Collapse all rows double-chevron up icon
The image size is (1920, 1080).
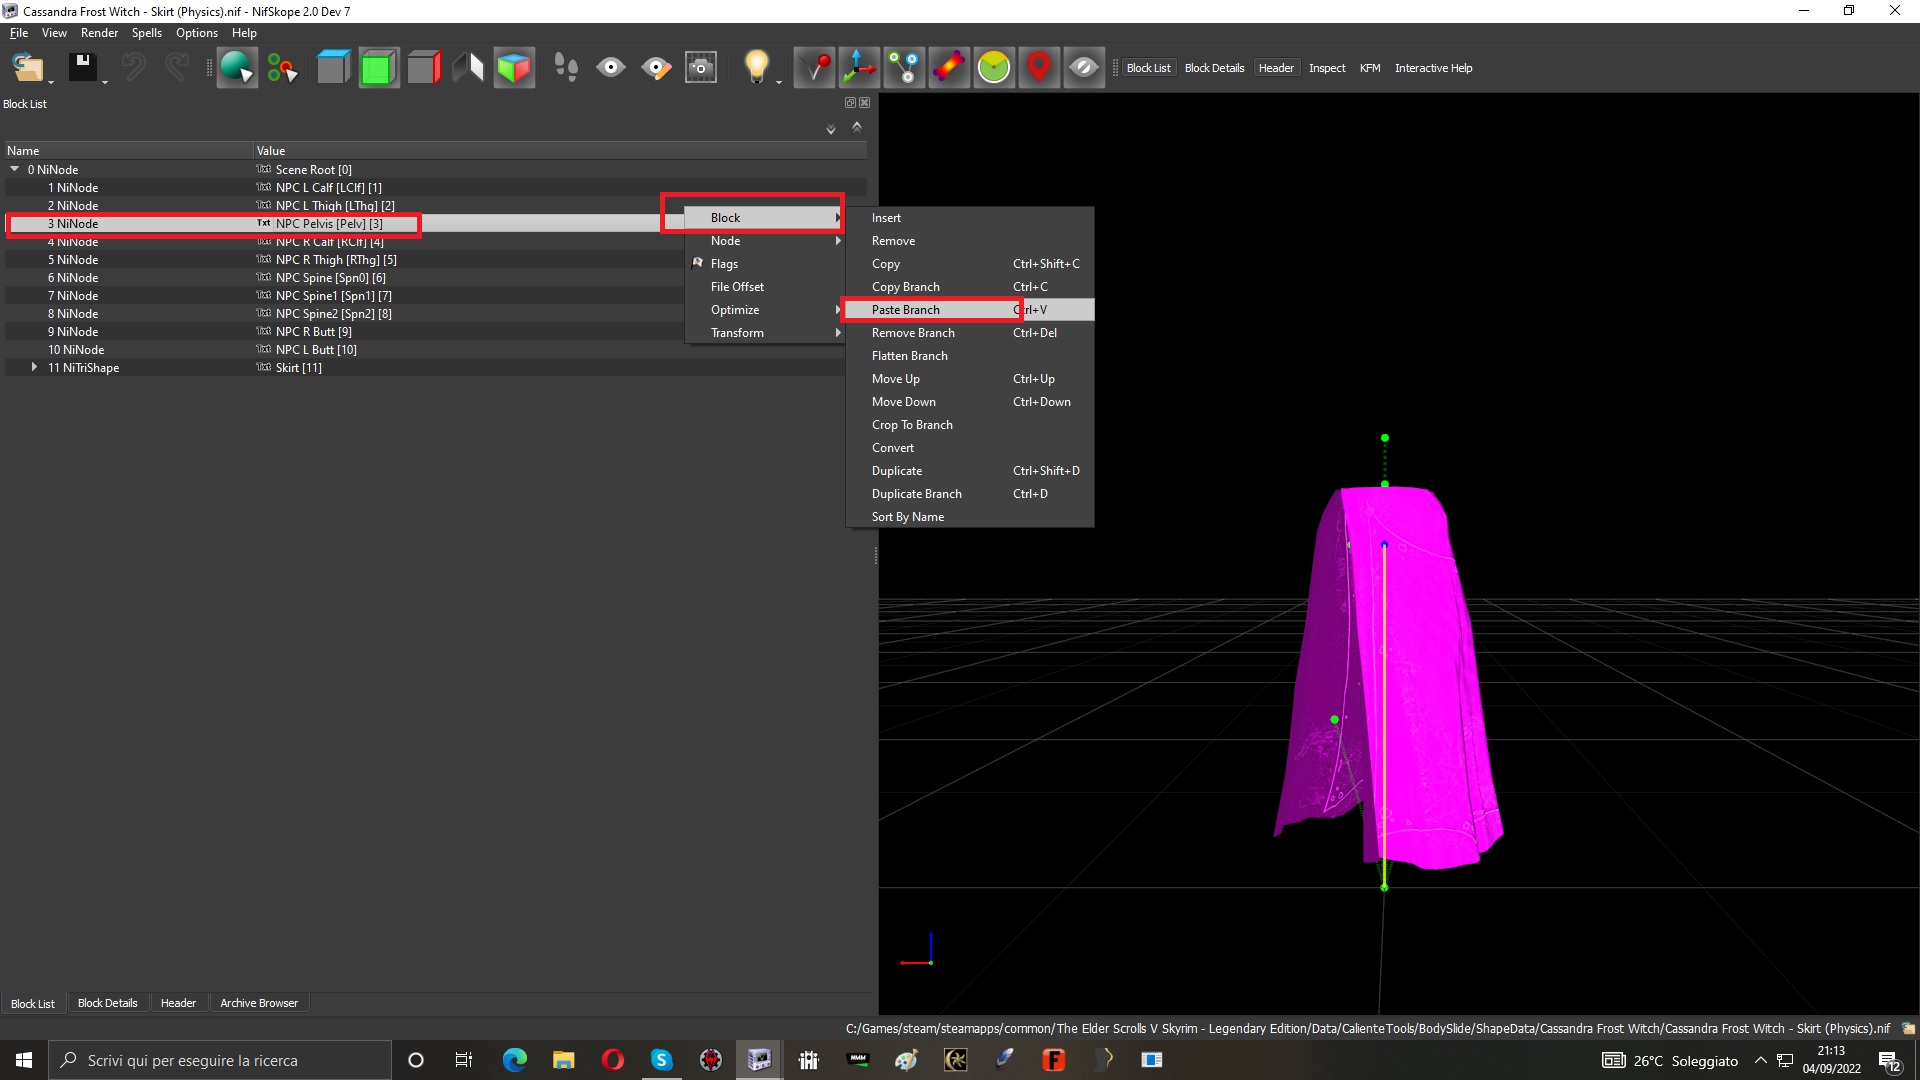(857, 127)
